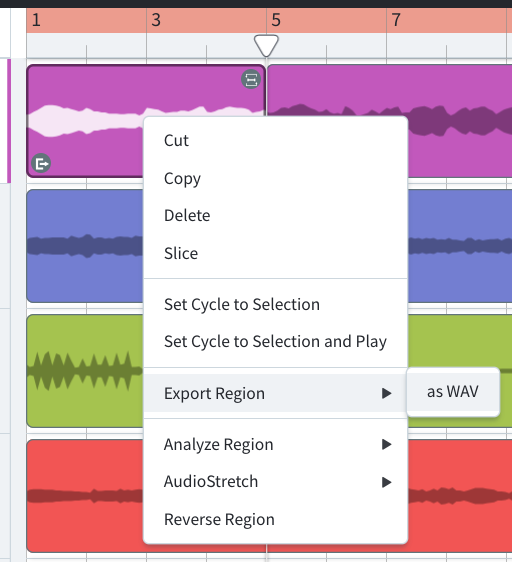Click bar 7 on the timeline ruler

coord(396,20)
